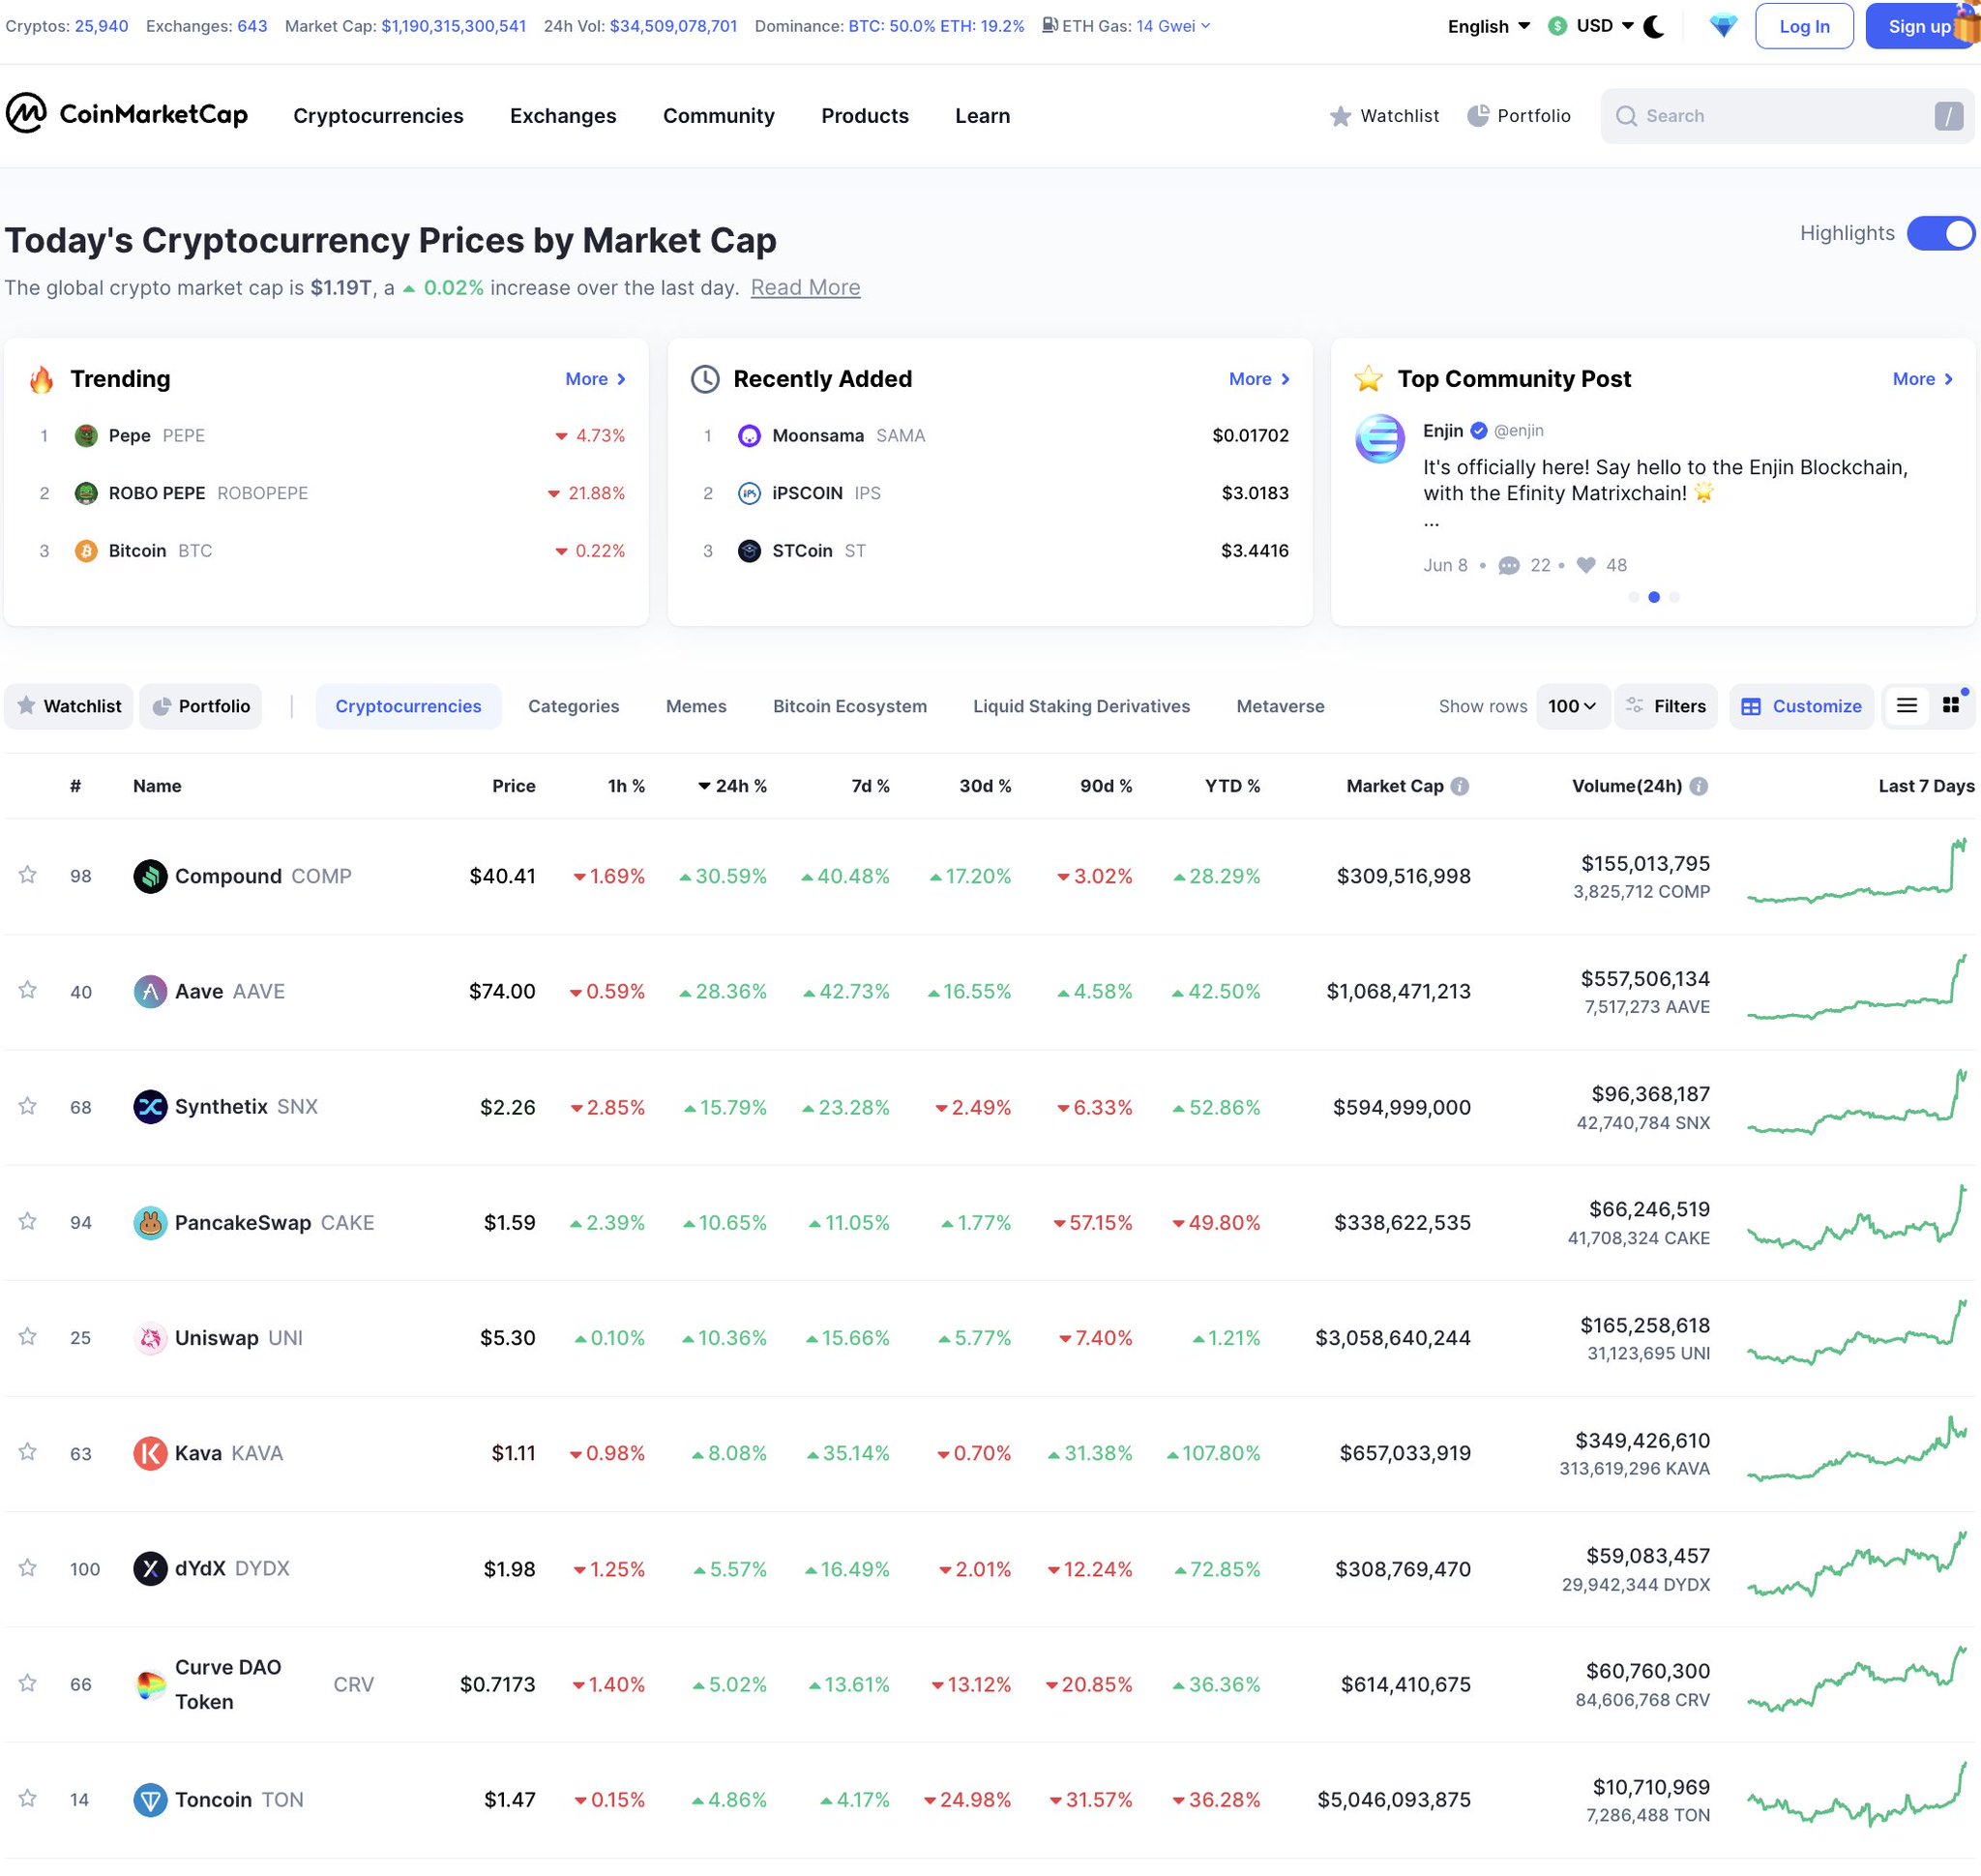
Task: Click the heart icon on Enjin post
Action: 1585,565
